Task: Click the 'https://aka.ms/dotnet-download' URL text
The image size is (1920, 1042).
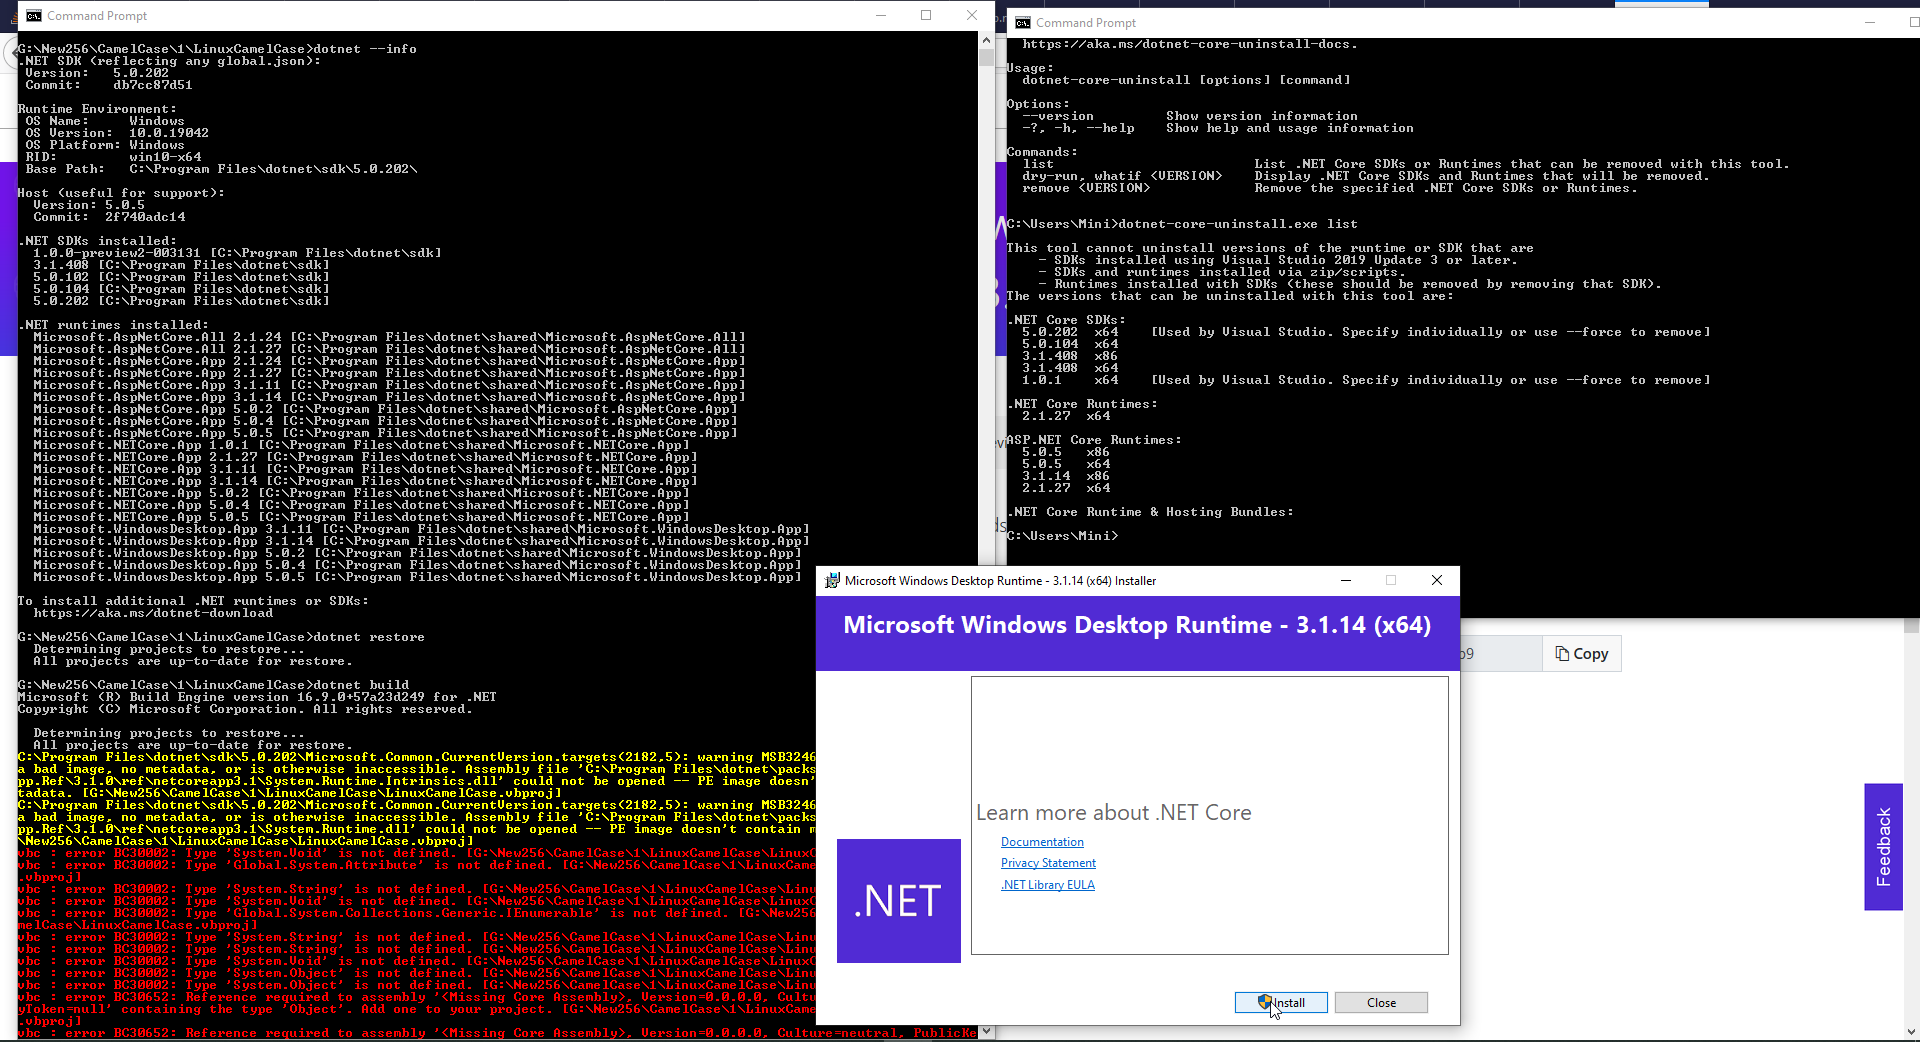Action: (153, 613)
